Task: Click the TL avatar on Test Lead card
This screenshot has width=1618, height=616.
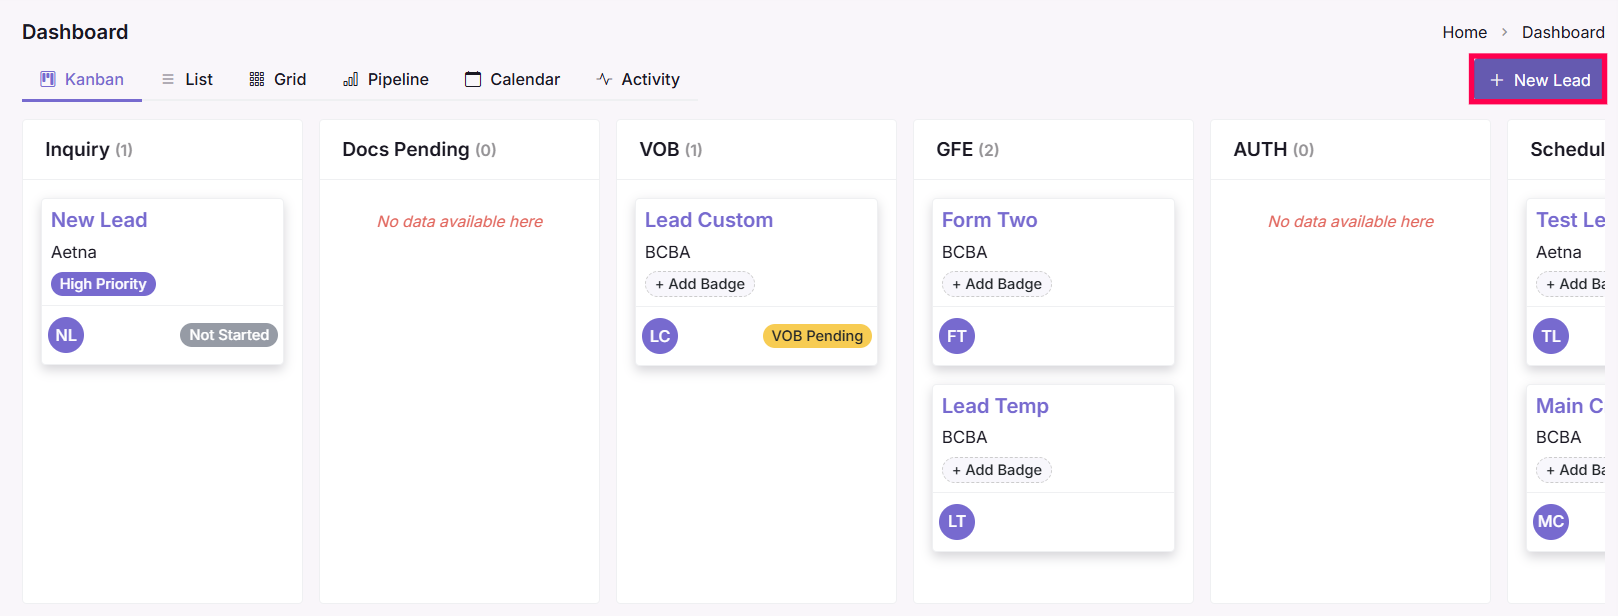Action: 1551,336
